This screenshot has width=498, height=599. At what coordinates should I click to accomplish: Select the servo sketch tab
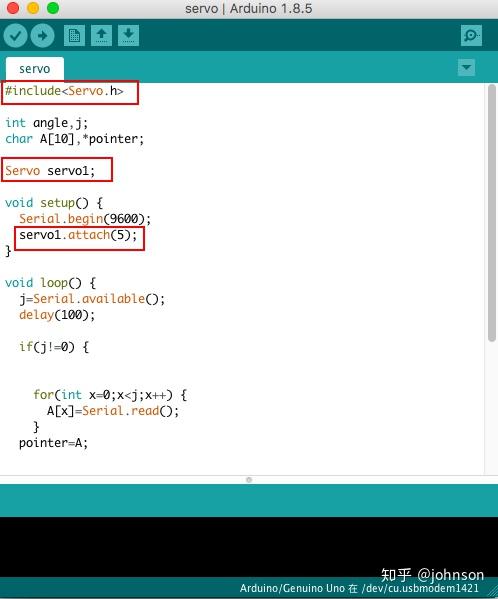pyautogui.click(x=35, y=69)
